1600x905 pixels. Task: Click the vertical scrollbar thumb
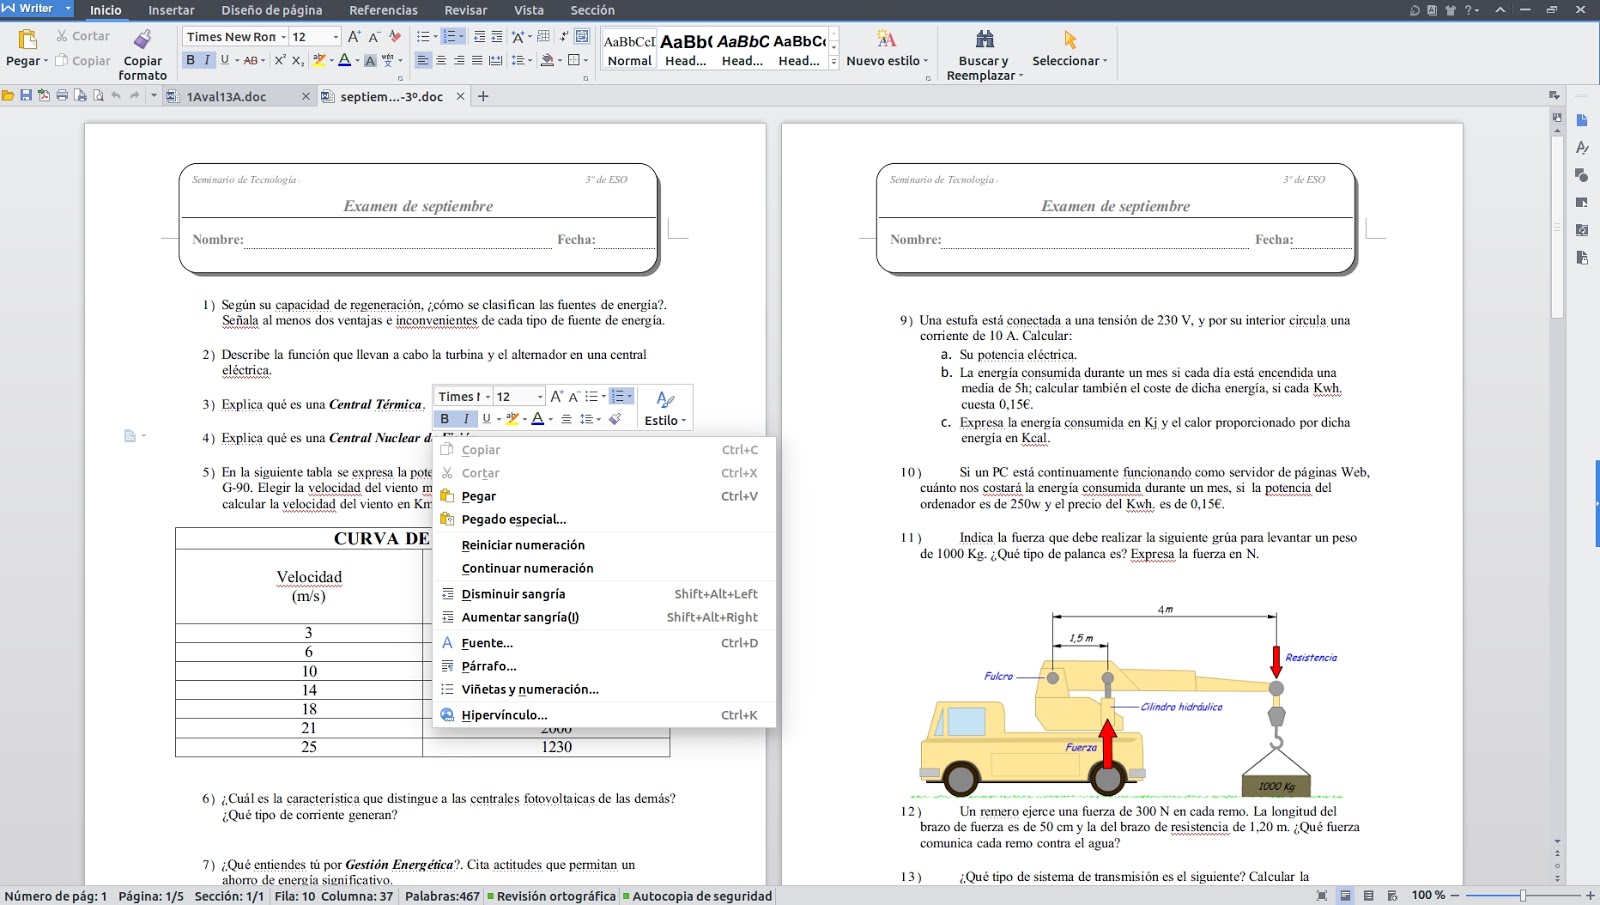(x=1557, y=228)
